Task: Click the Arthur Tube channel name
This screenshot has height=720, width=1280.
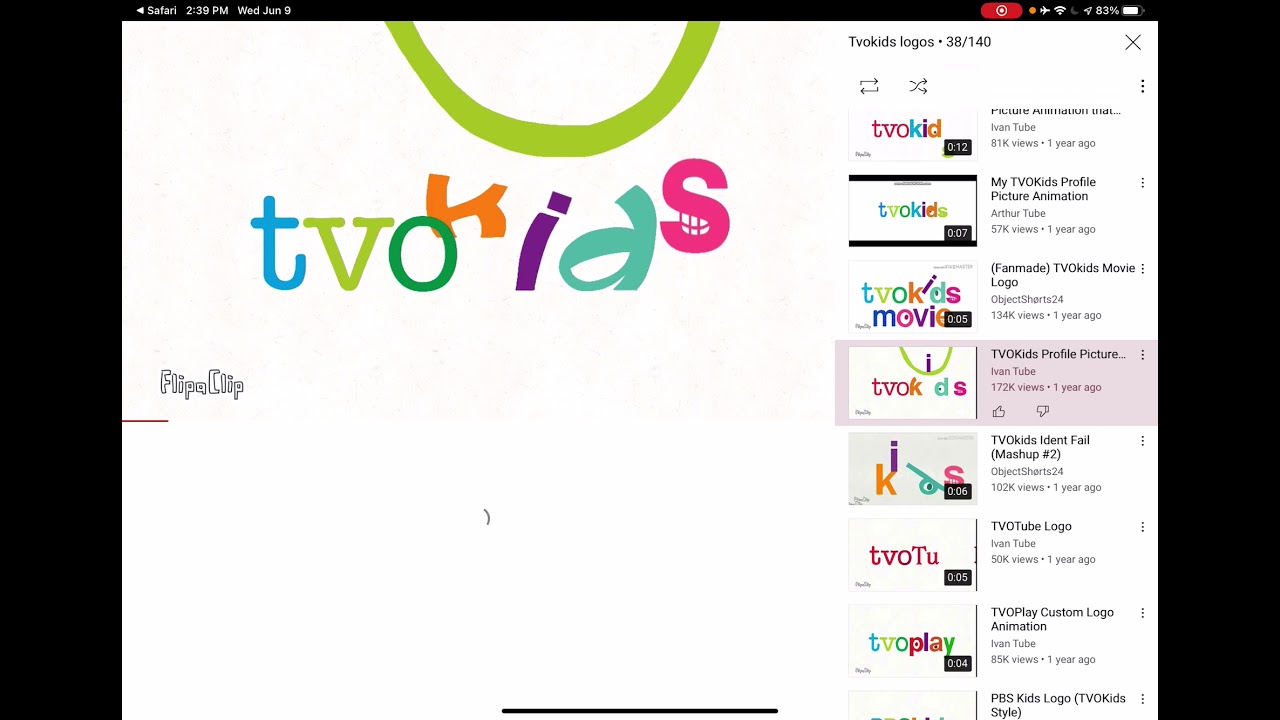Action: point(1018,213)
